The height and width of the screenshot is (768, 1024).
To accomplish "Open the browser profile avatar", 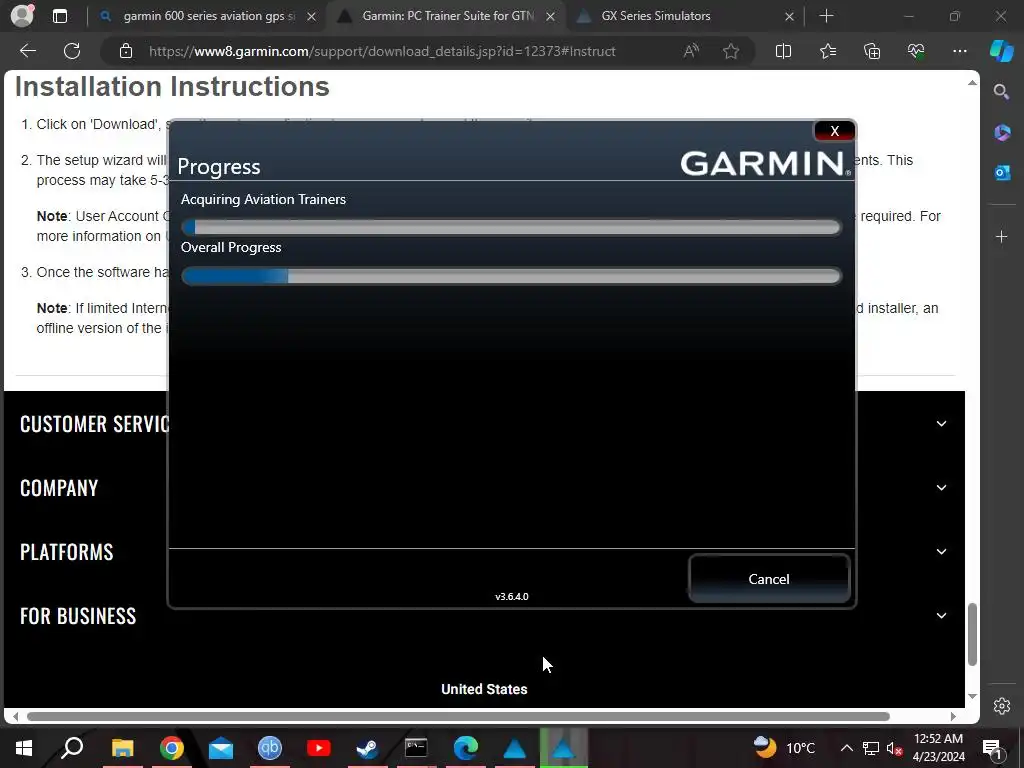I will coord(22,16).
